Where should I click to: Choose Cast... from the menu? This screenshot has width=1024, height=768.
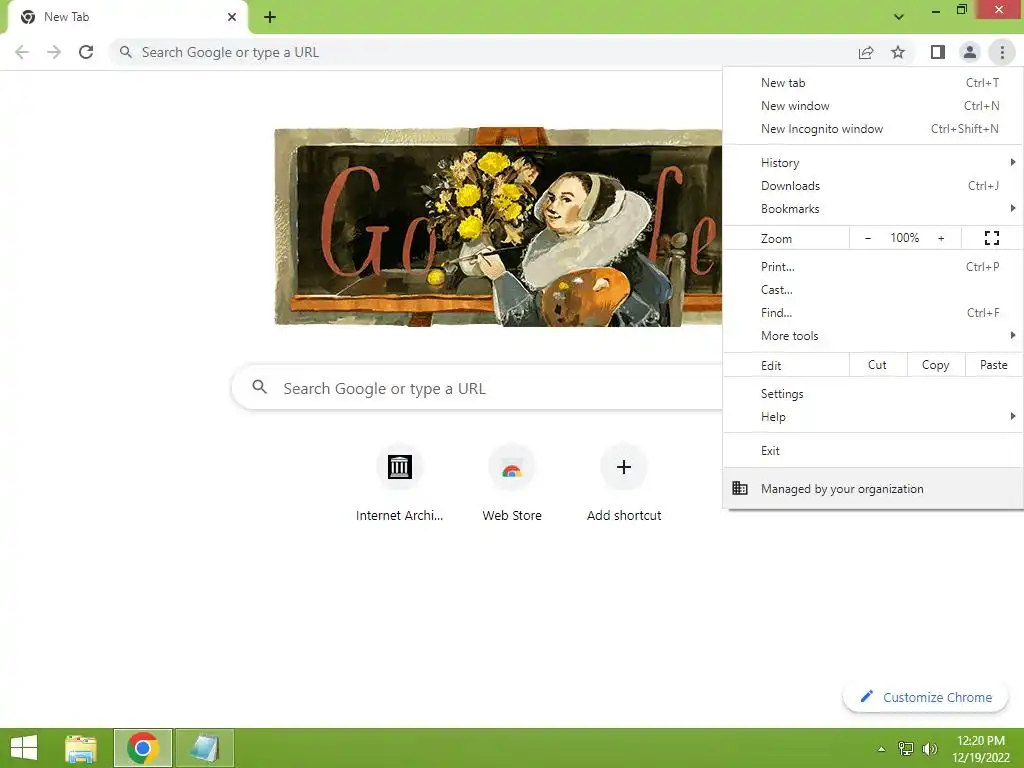click(x=873, y=289)
